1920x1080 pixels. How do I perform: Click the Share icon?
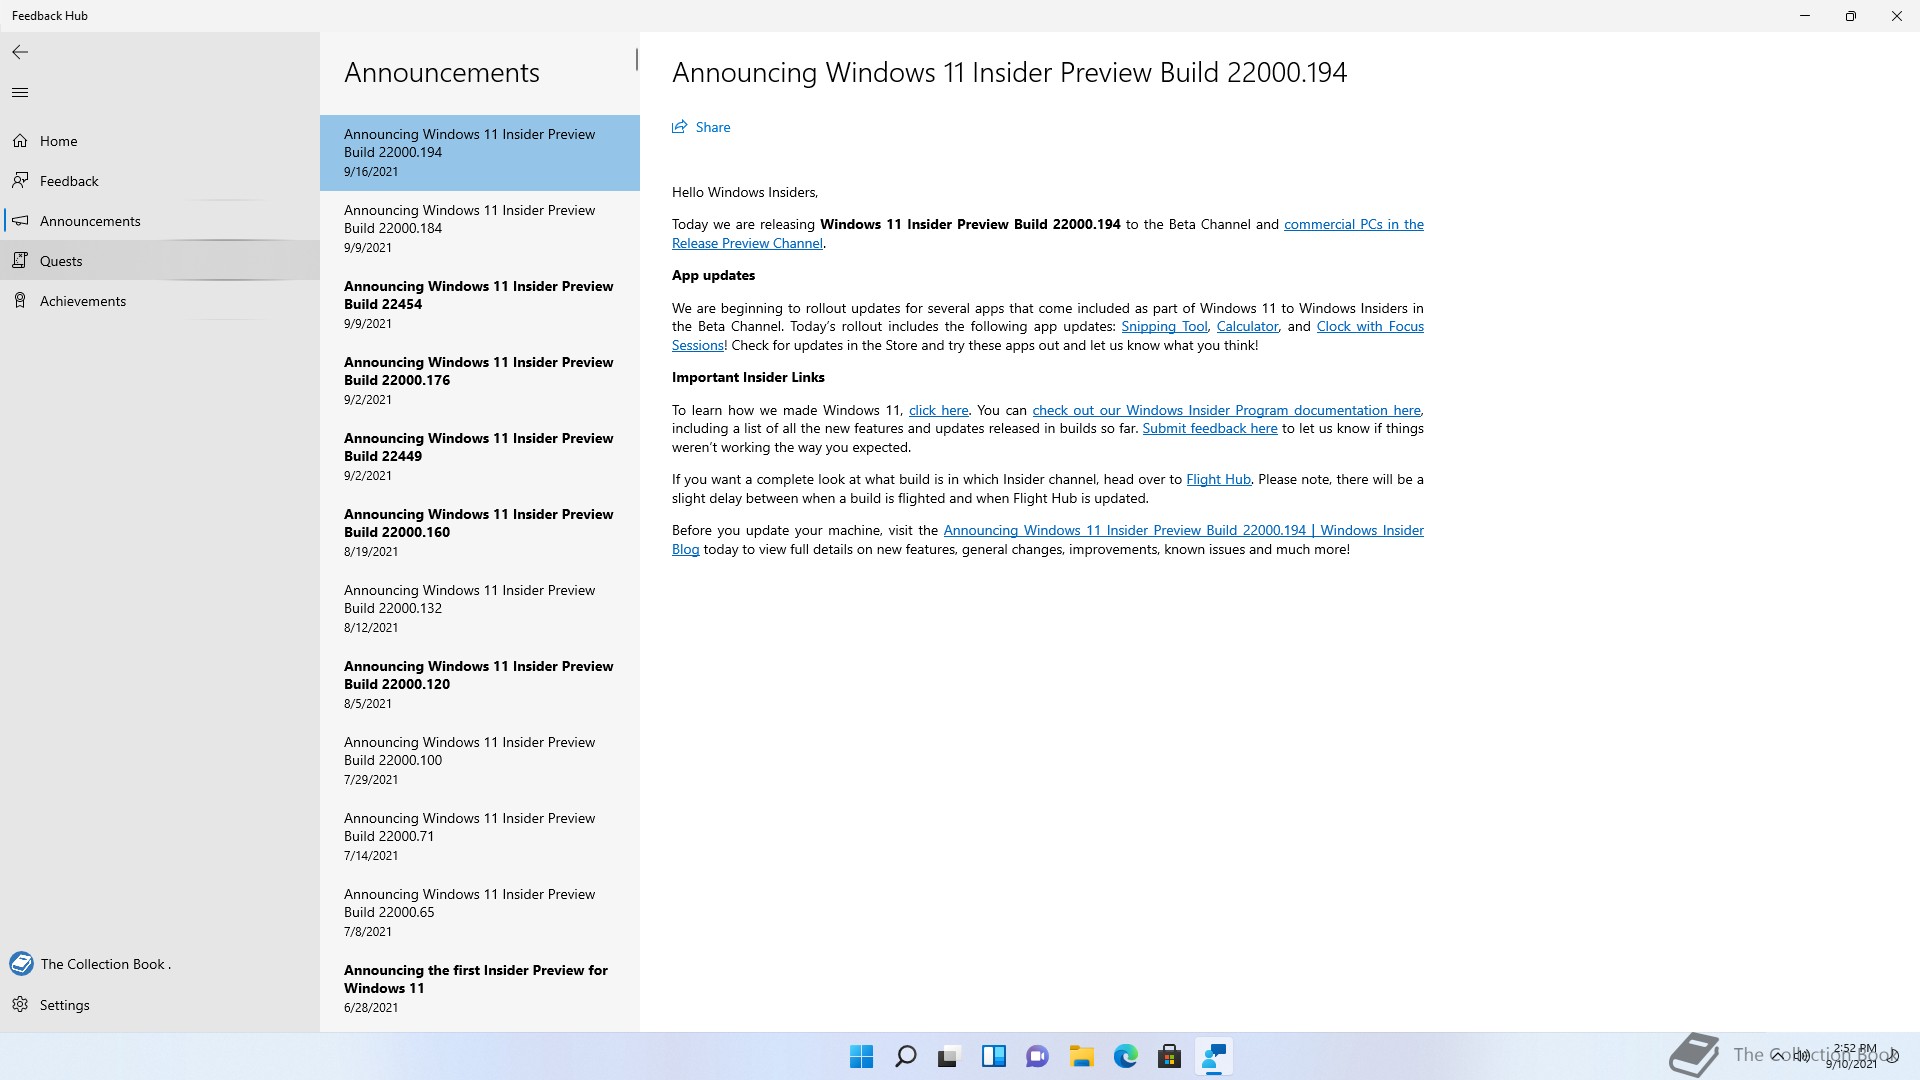pos(680,127)
